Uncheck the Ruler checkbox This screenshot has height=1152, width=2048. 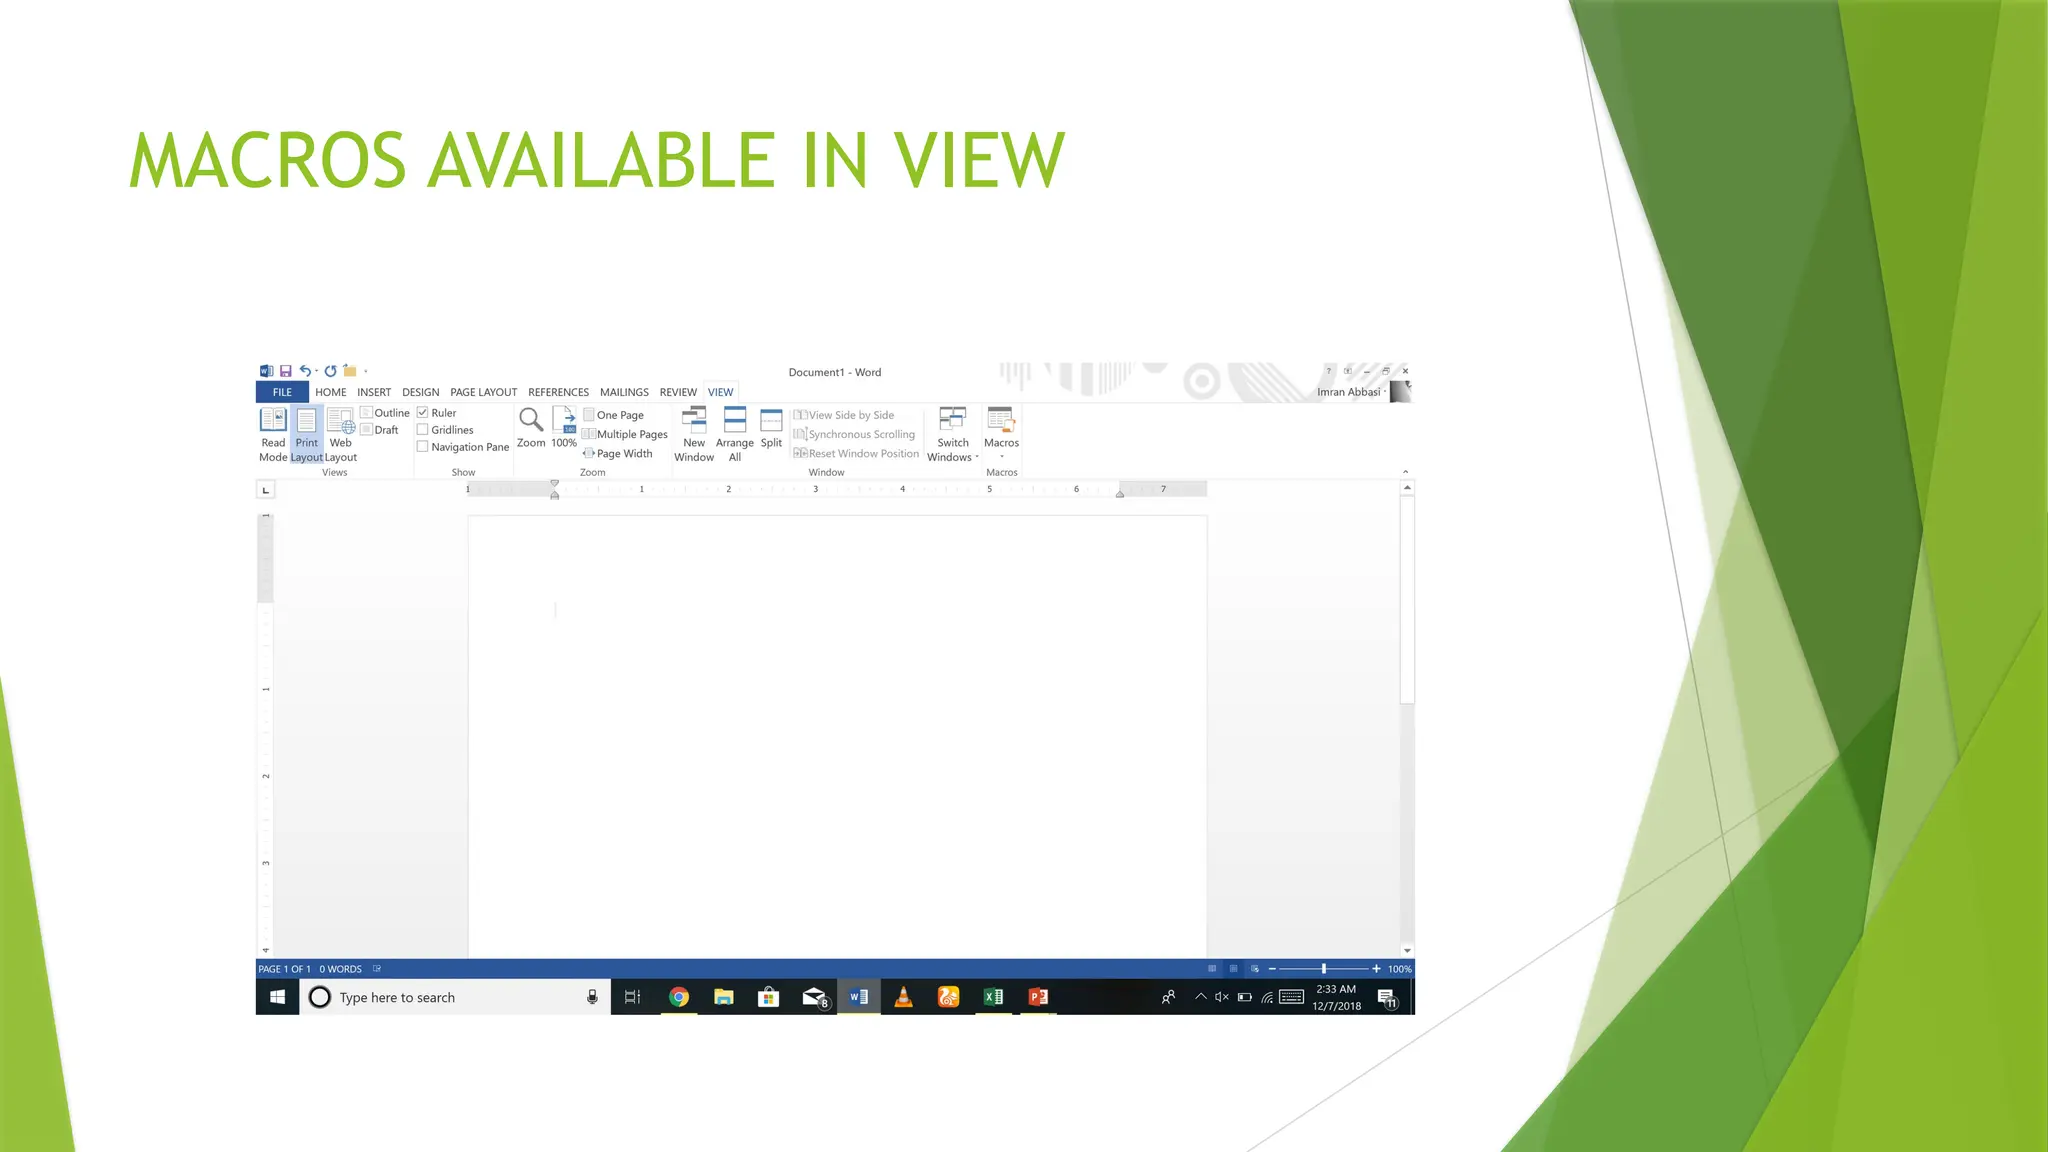[x=423, y=413]
